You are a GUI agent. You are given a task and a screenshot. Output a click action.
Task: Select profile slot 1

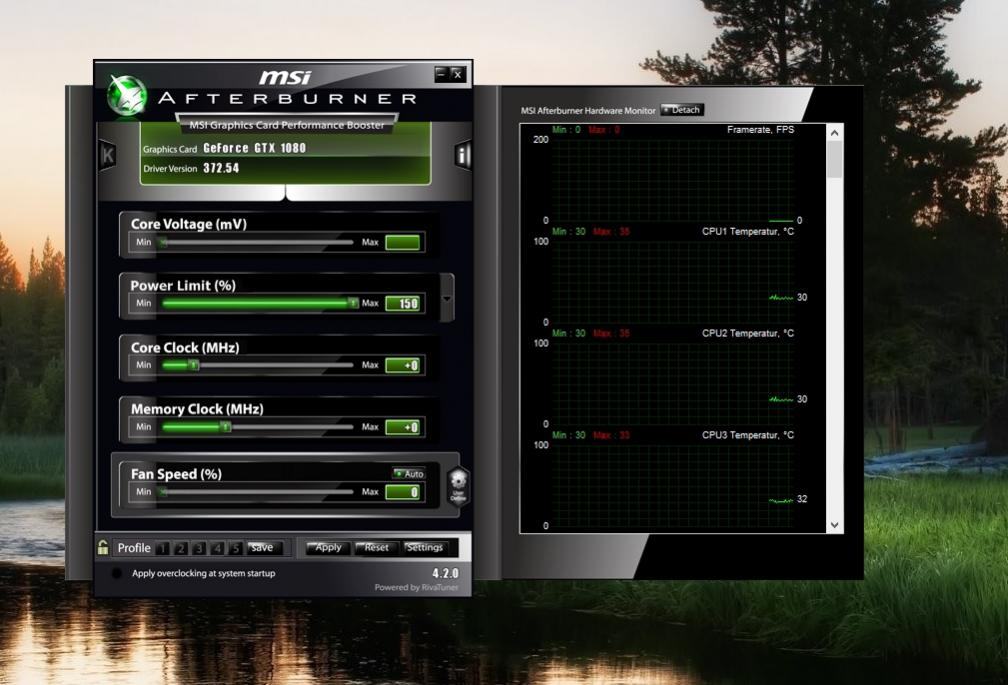163,548
